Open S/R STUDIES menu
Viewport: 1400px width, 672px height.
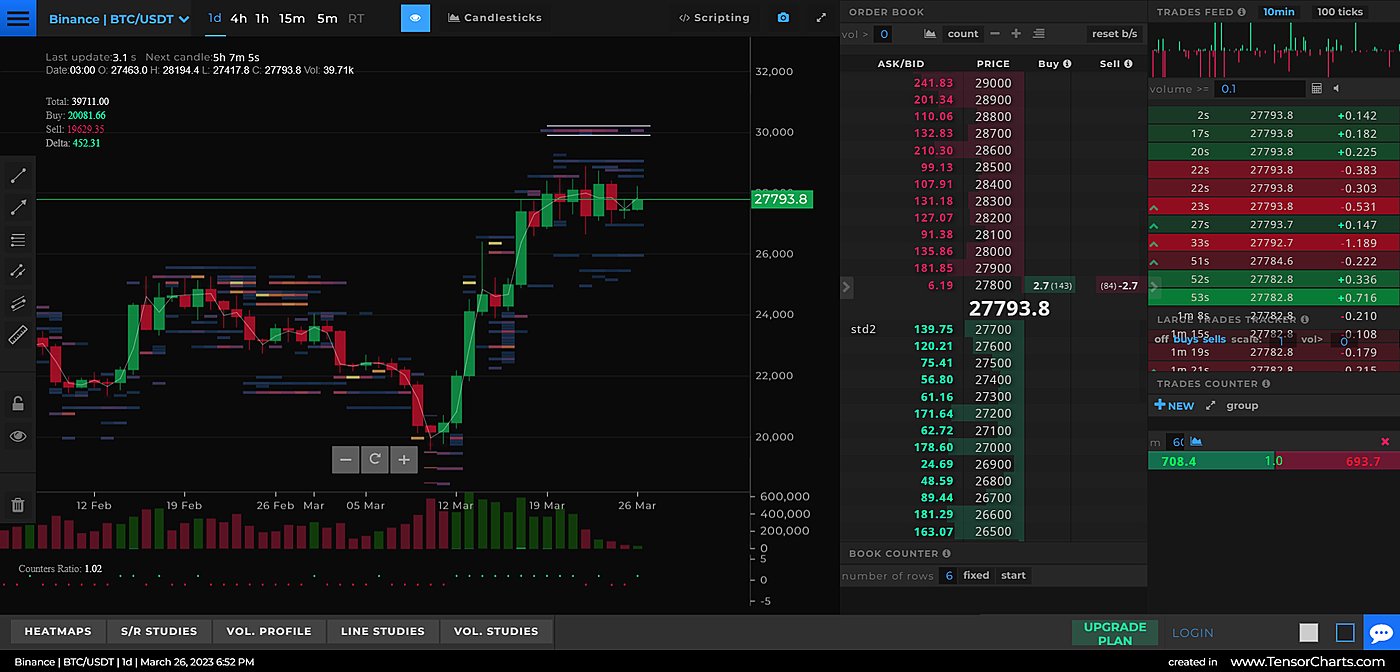point(159,631)
